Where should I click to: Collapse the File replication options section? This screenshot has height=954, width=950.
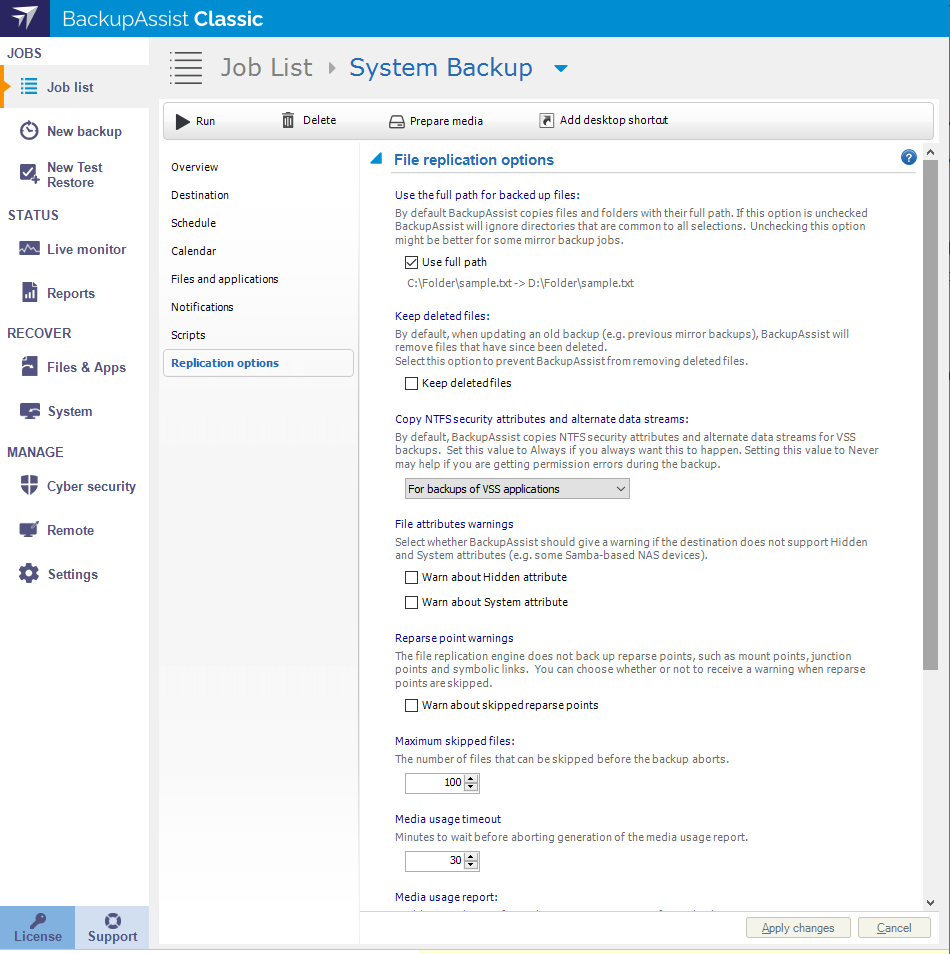point(377,159)
